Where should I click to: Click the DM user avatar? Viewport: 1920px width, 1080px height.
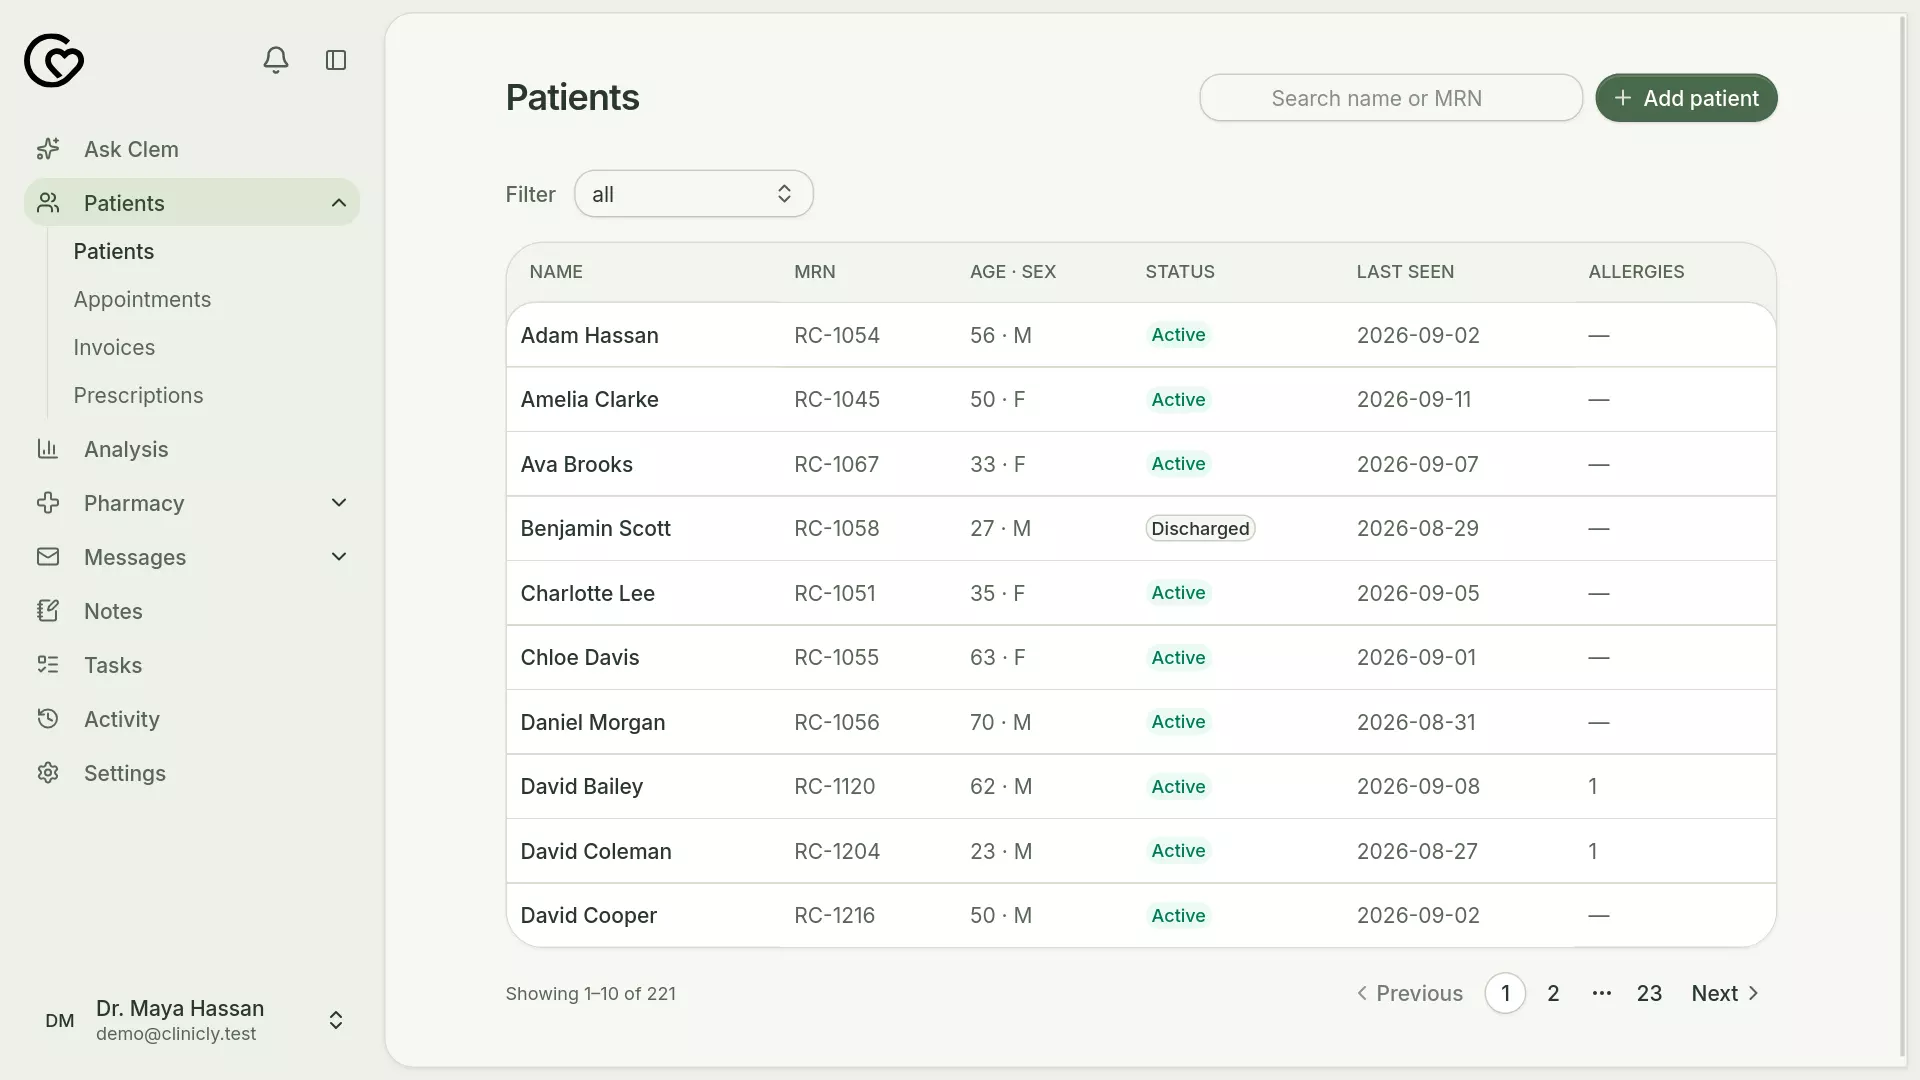point(60,1020)
